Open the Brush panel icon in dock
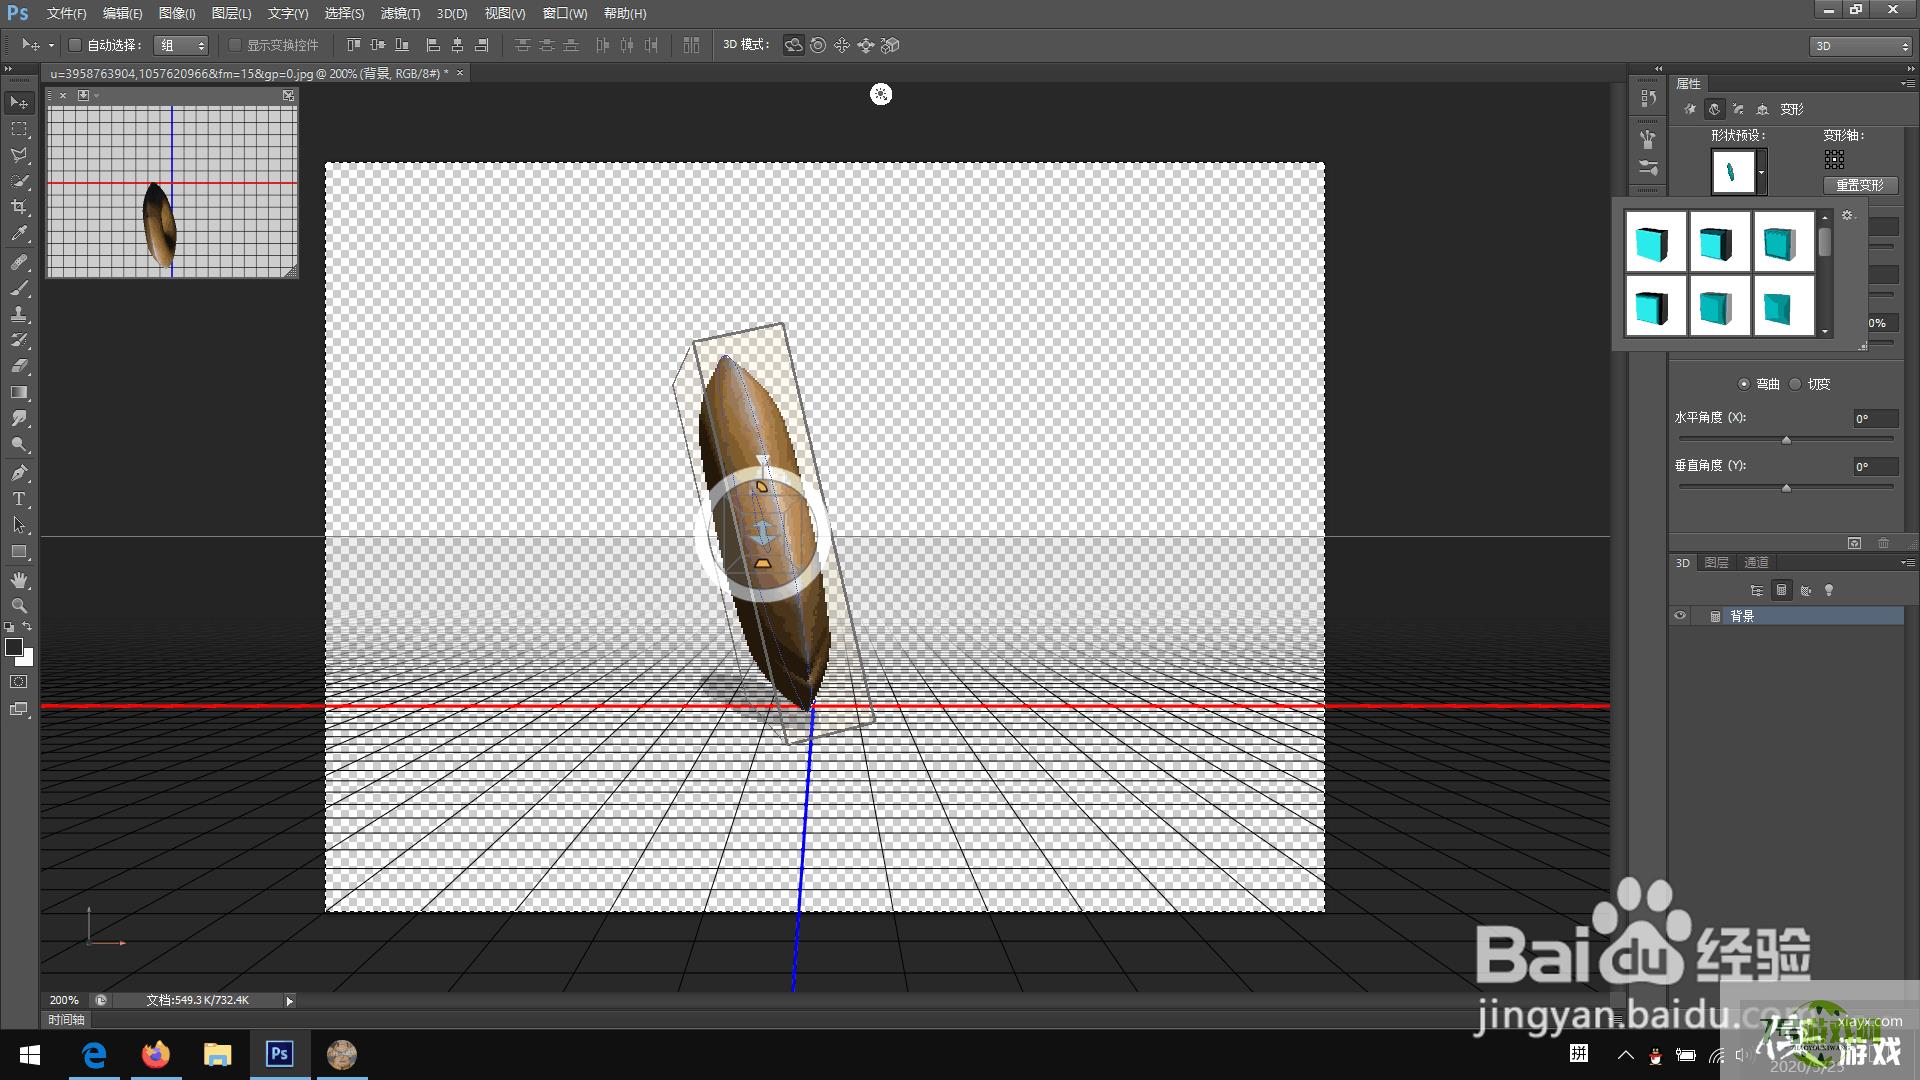This screenshot has height=1080, width=1920. (x=1648, y=138)
